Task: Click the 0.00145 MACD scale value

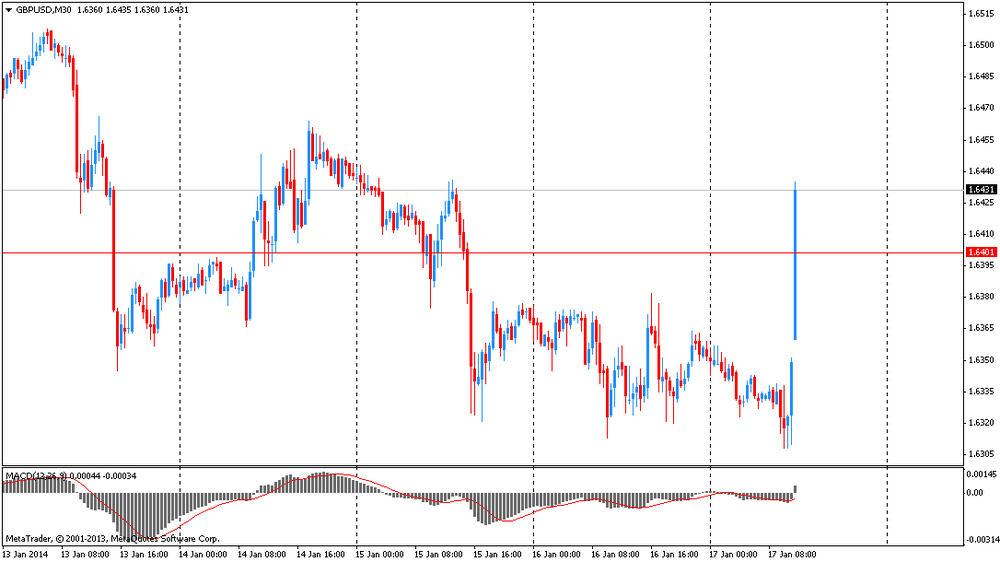Action: pos(981,474)
